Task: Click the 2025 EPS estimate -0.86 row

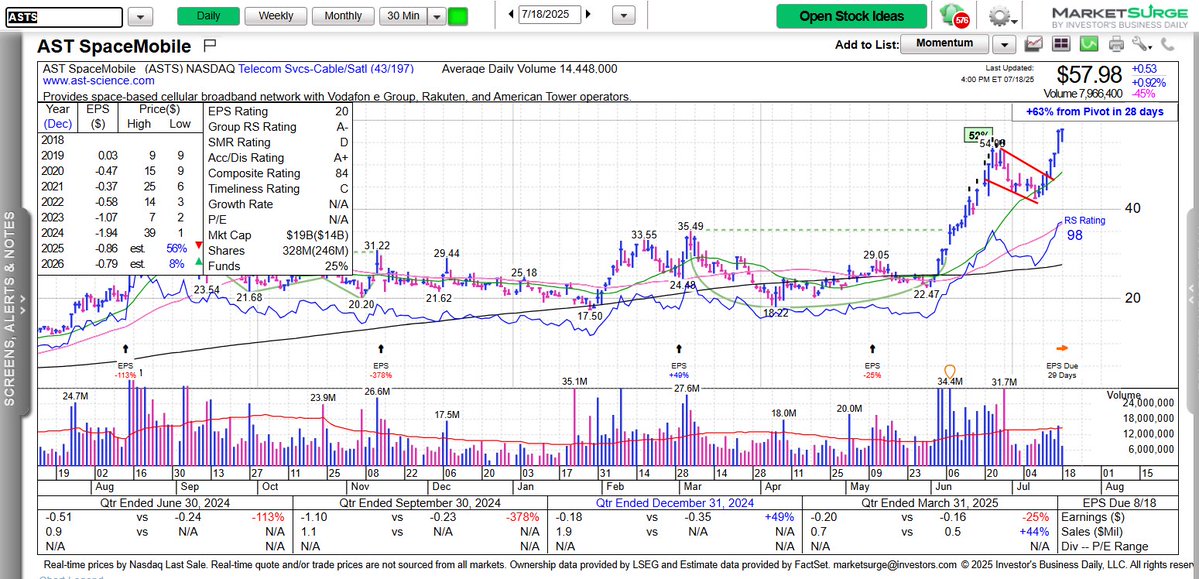Action: click(x=120, y=249)
